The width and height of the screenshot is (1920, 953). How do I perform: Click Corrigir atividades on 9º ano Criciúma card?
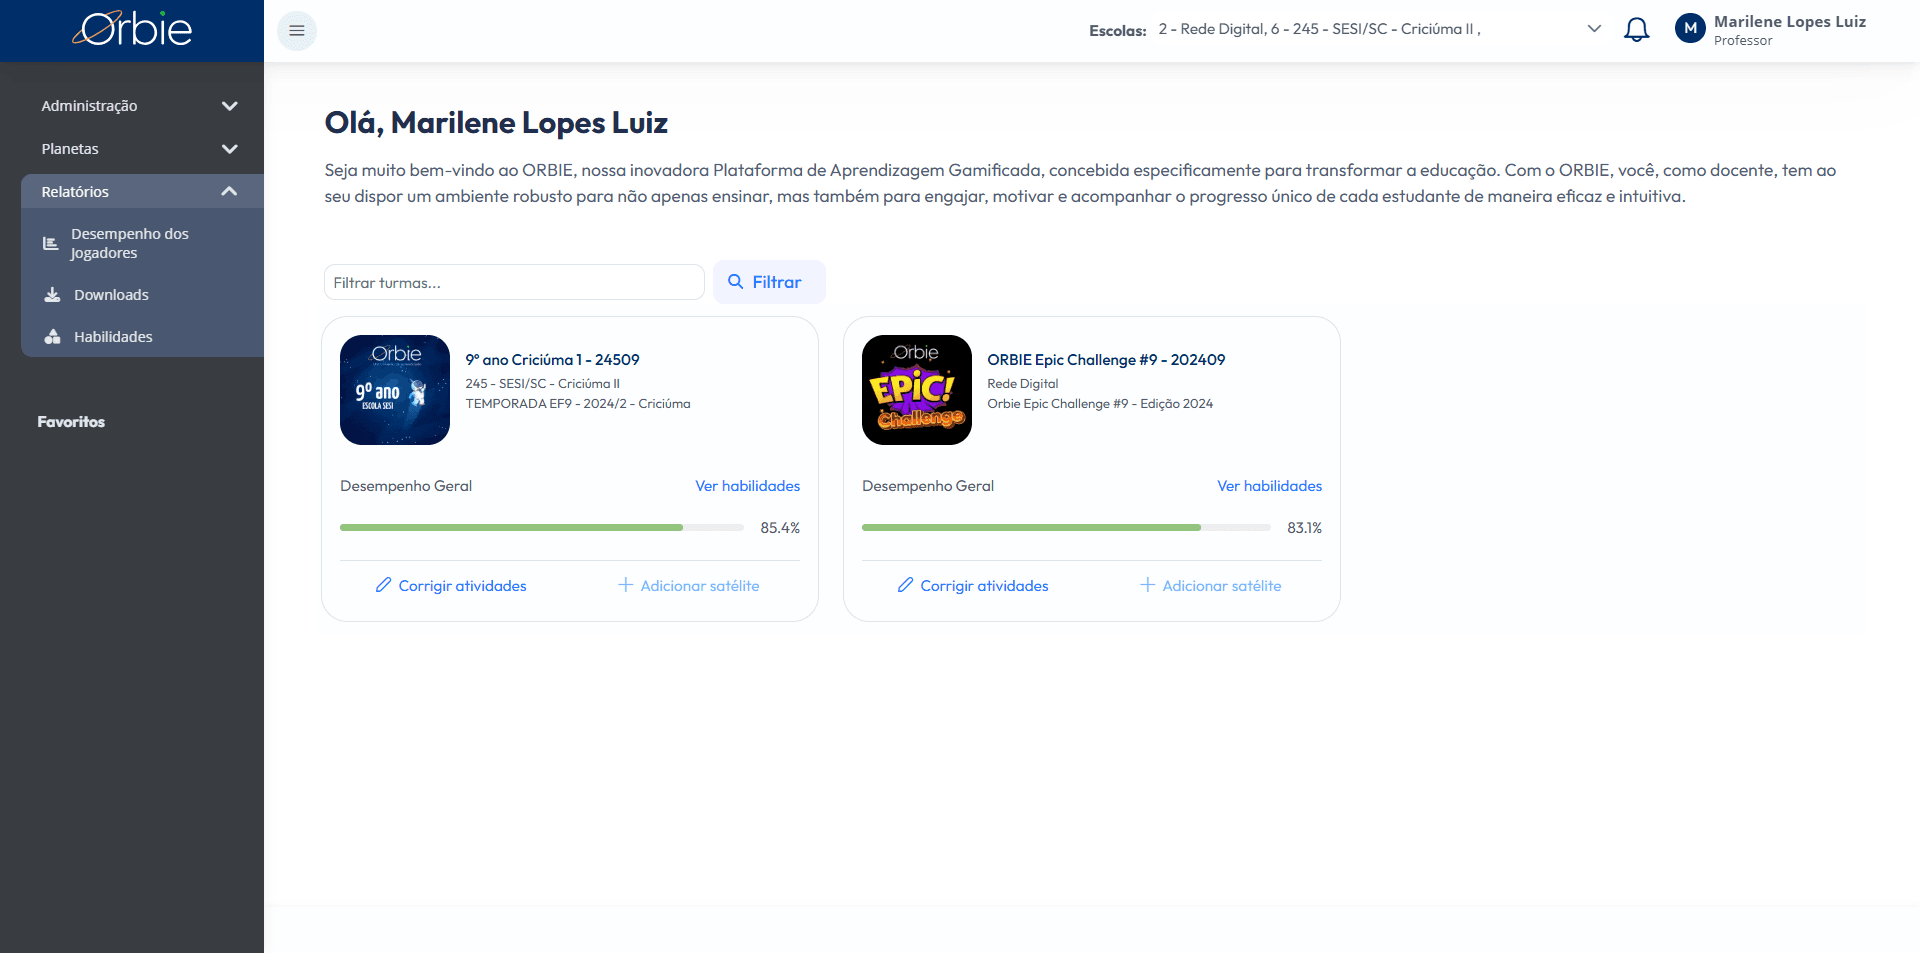[451, 586]
